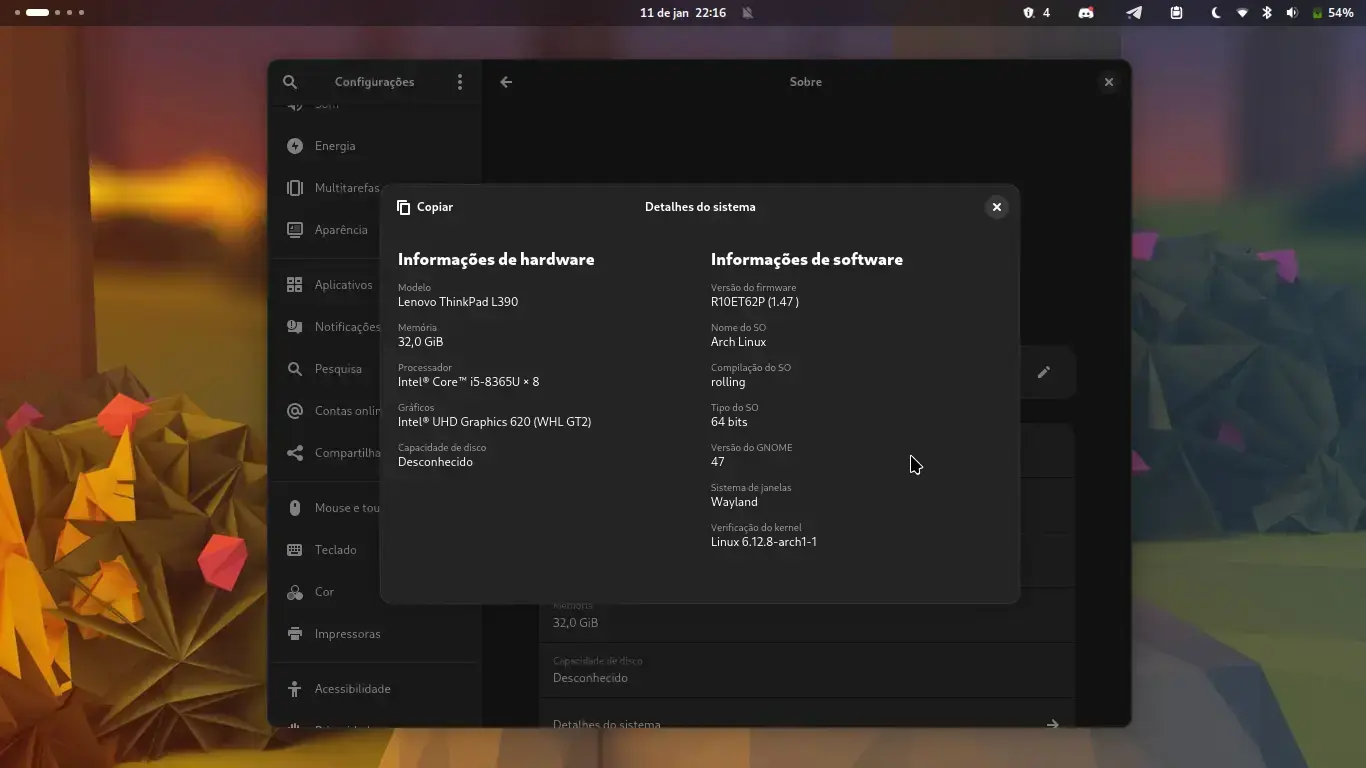The height and width of the screenshot is (768, 1366).
Task: Click Desconhecido under Capacidade de disco in dialog
Action: (x=435, y=462)
